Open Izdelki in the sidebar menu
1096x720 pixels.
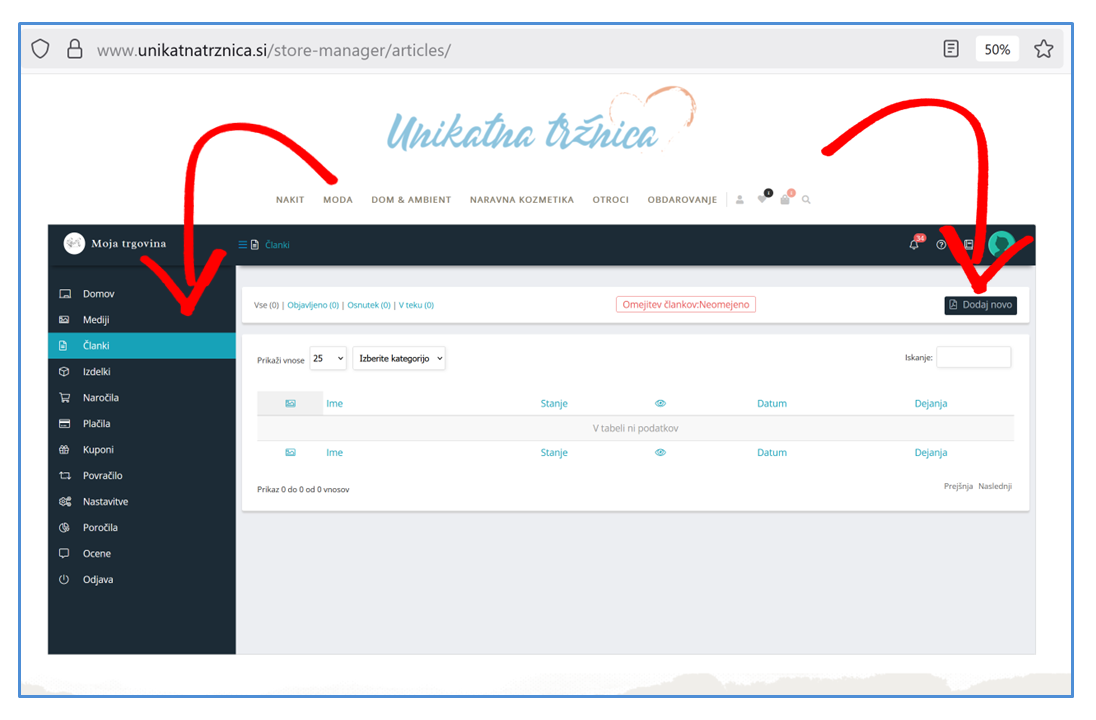click(x=96, y=372)
